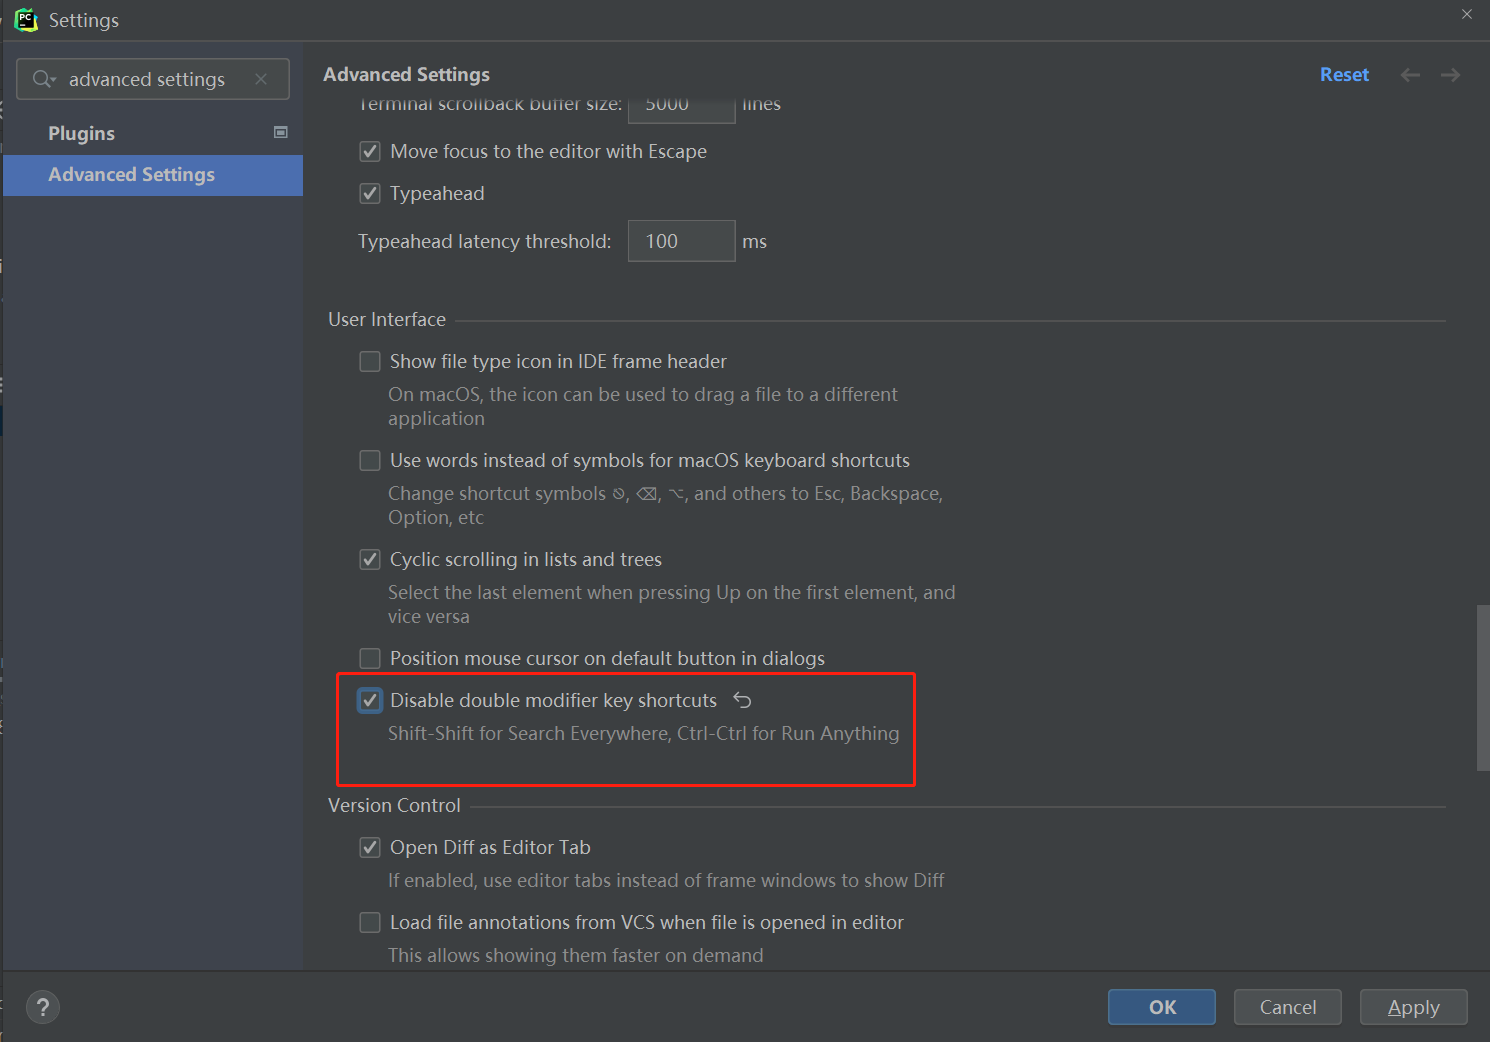
Task: Close the Settings dialog window
Action: pyautogui.click(x=1467, y=14)
